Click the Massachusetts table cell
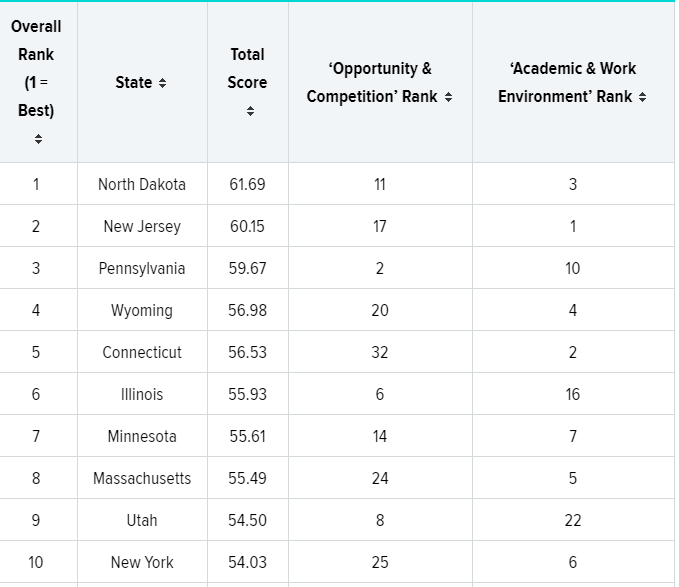This screenshot has width=679, height=587. coord(142,478)
